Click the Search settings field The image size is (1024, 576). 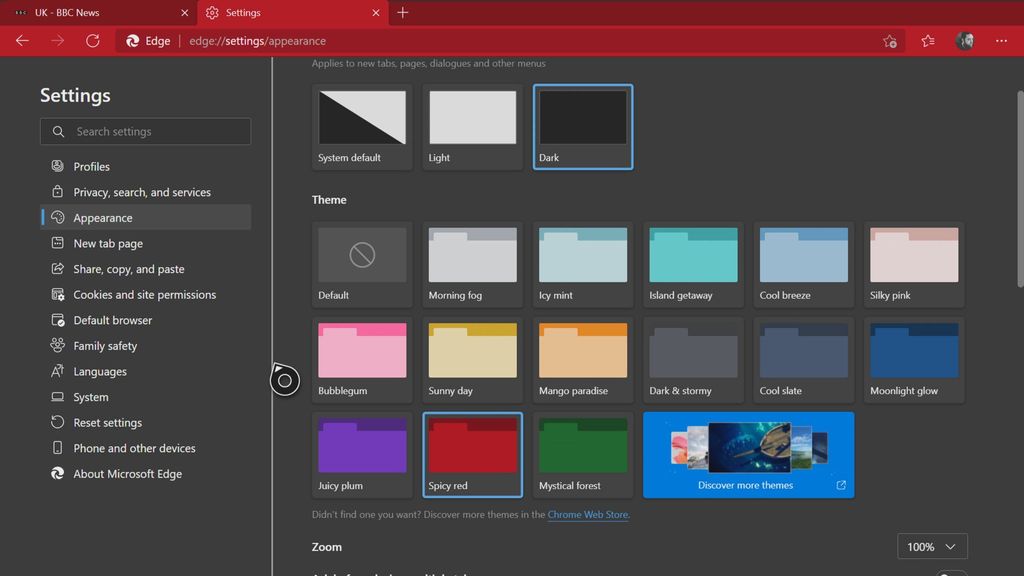145,131
